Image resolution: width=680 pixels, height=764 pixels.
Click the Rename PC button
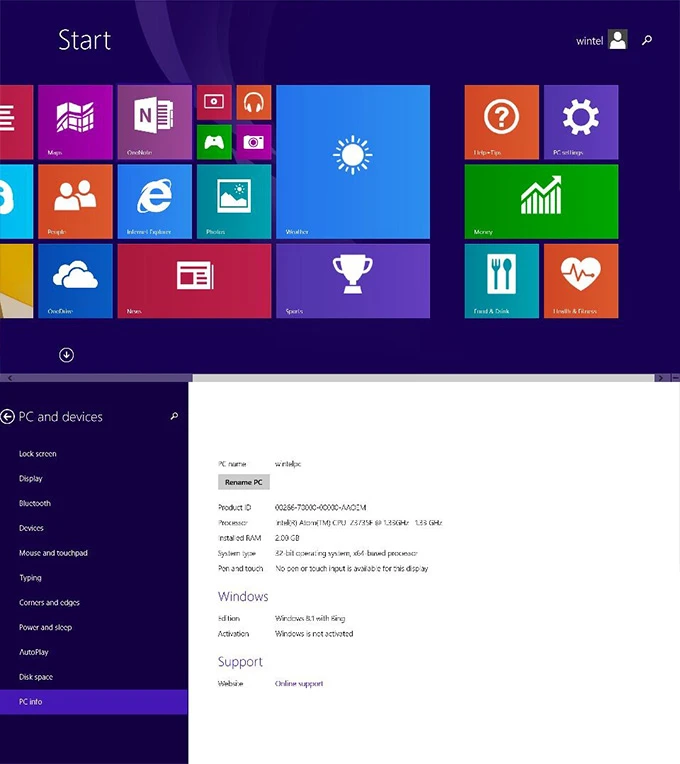[x=244, y=482]
